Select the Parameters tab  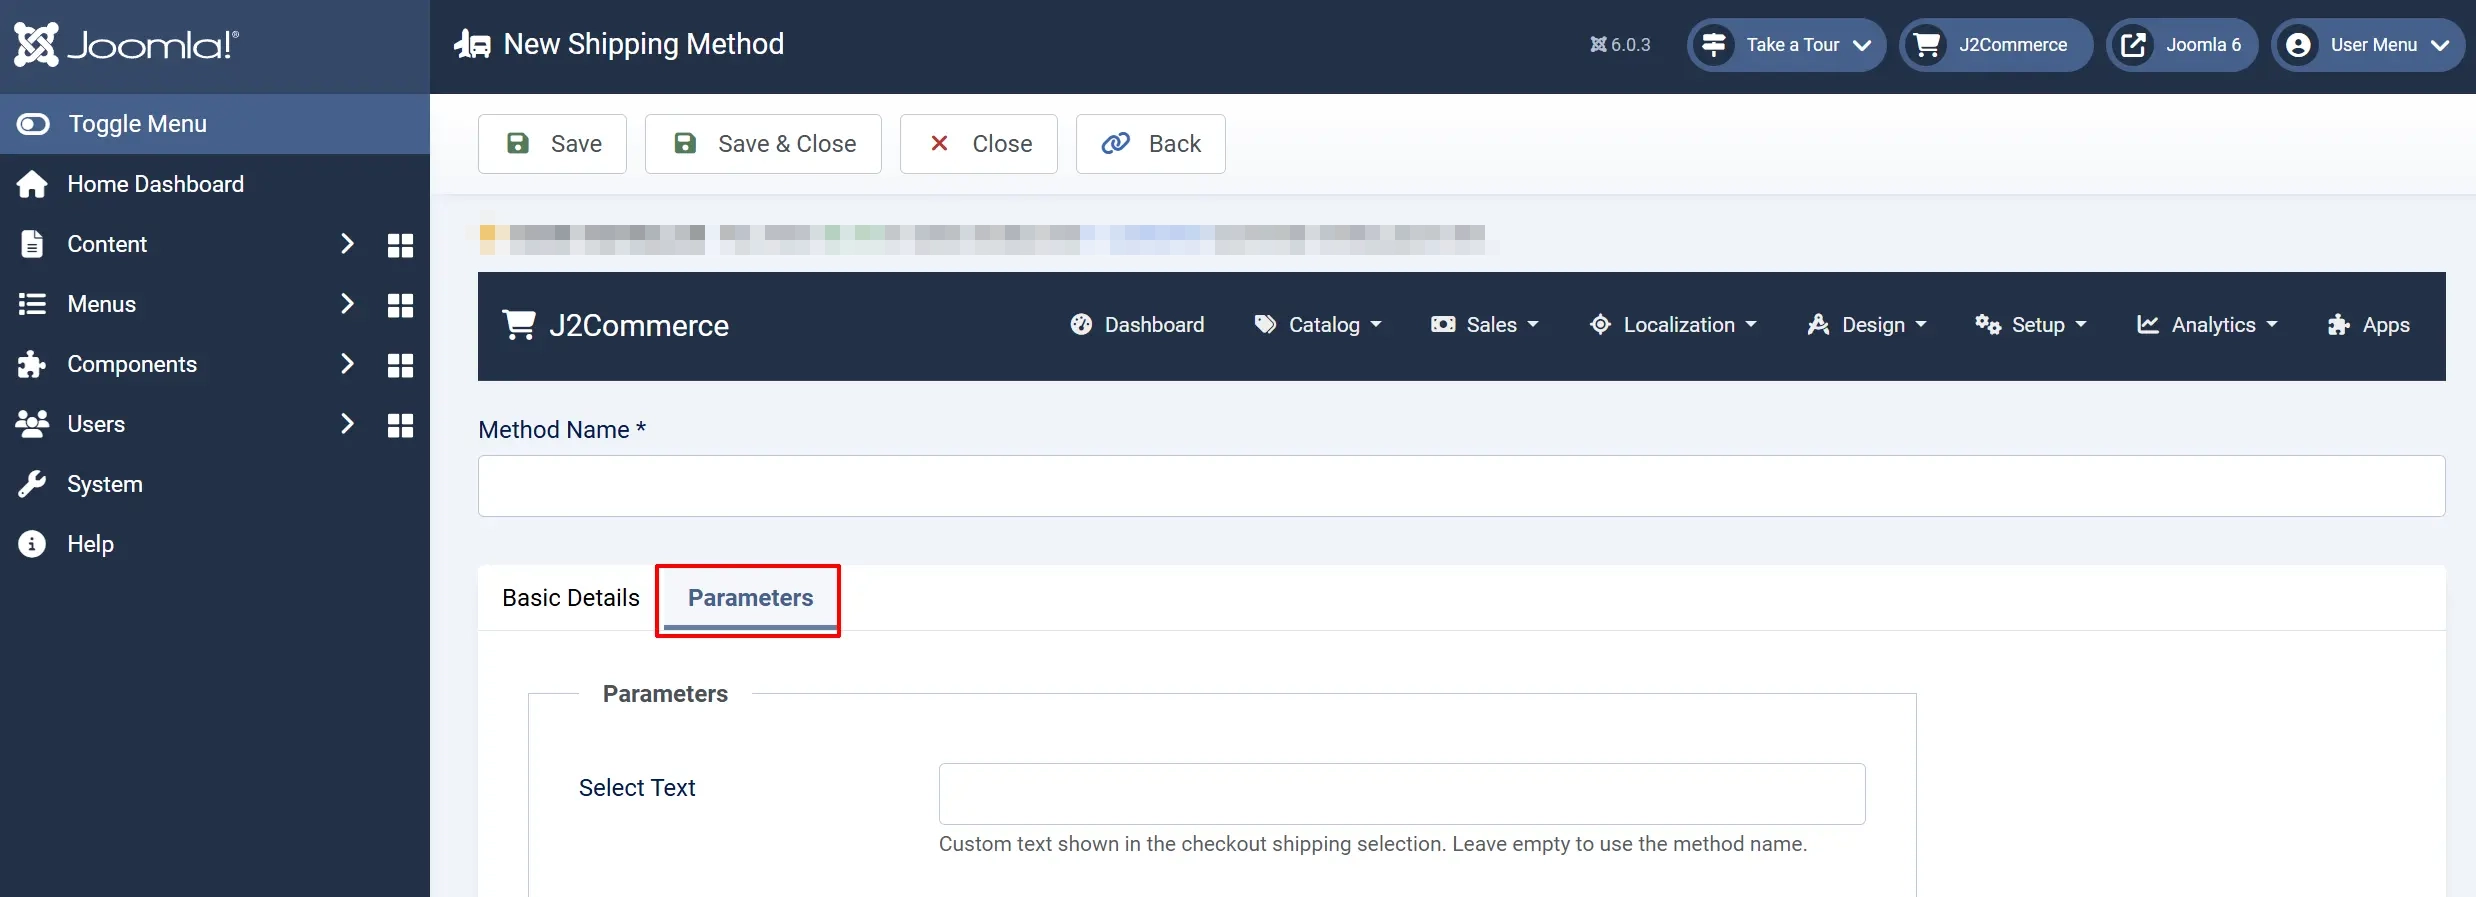coord(750,598)
